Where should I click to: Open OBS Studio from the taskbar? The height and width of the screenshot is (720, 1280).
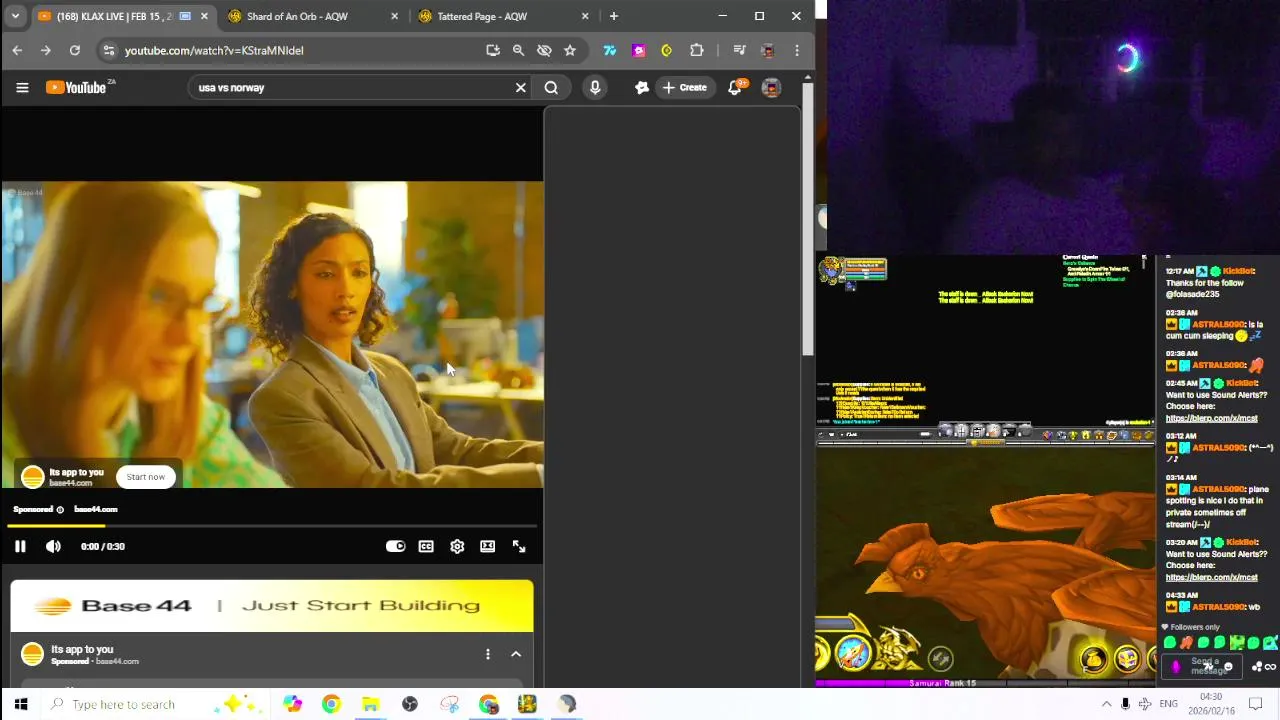coord(410,704)
